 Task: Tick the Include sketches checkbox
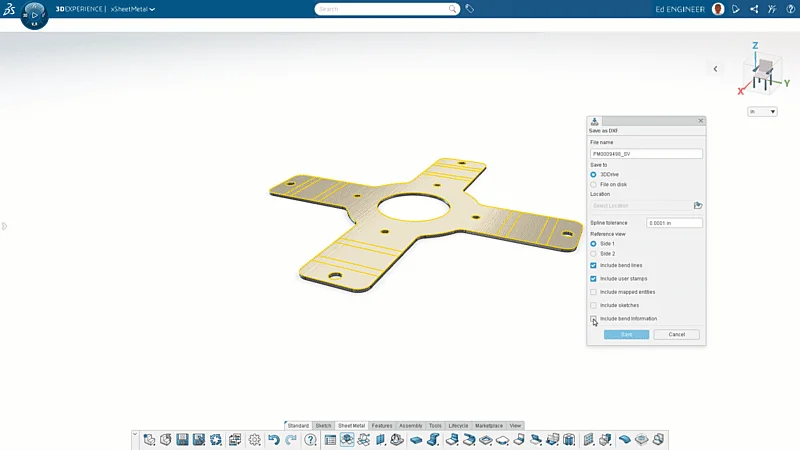594,305
